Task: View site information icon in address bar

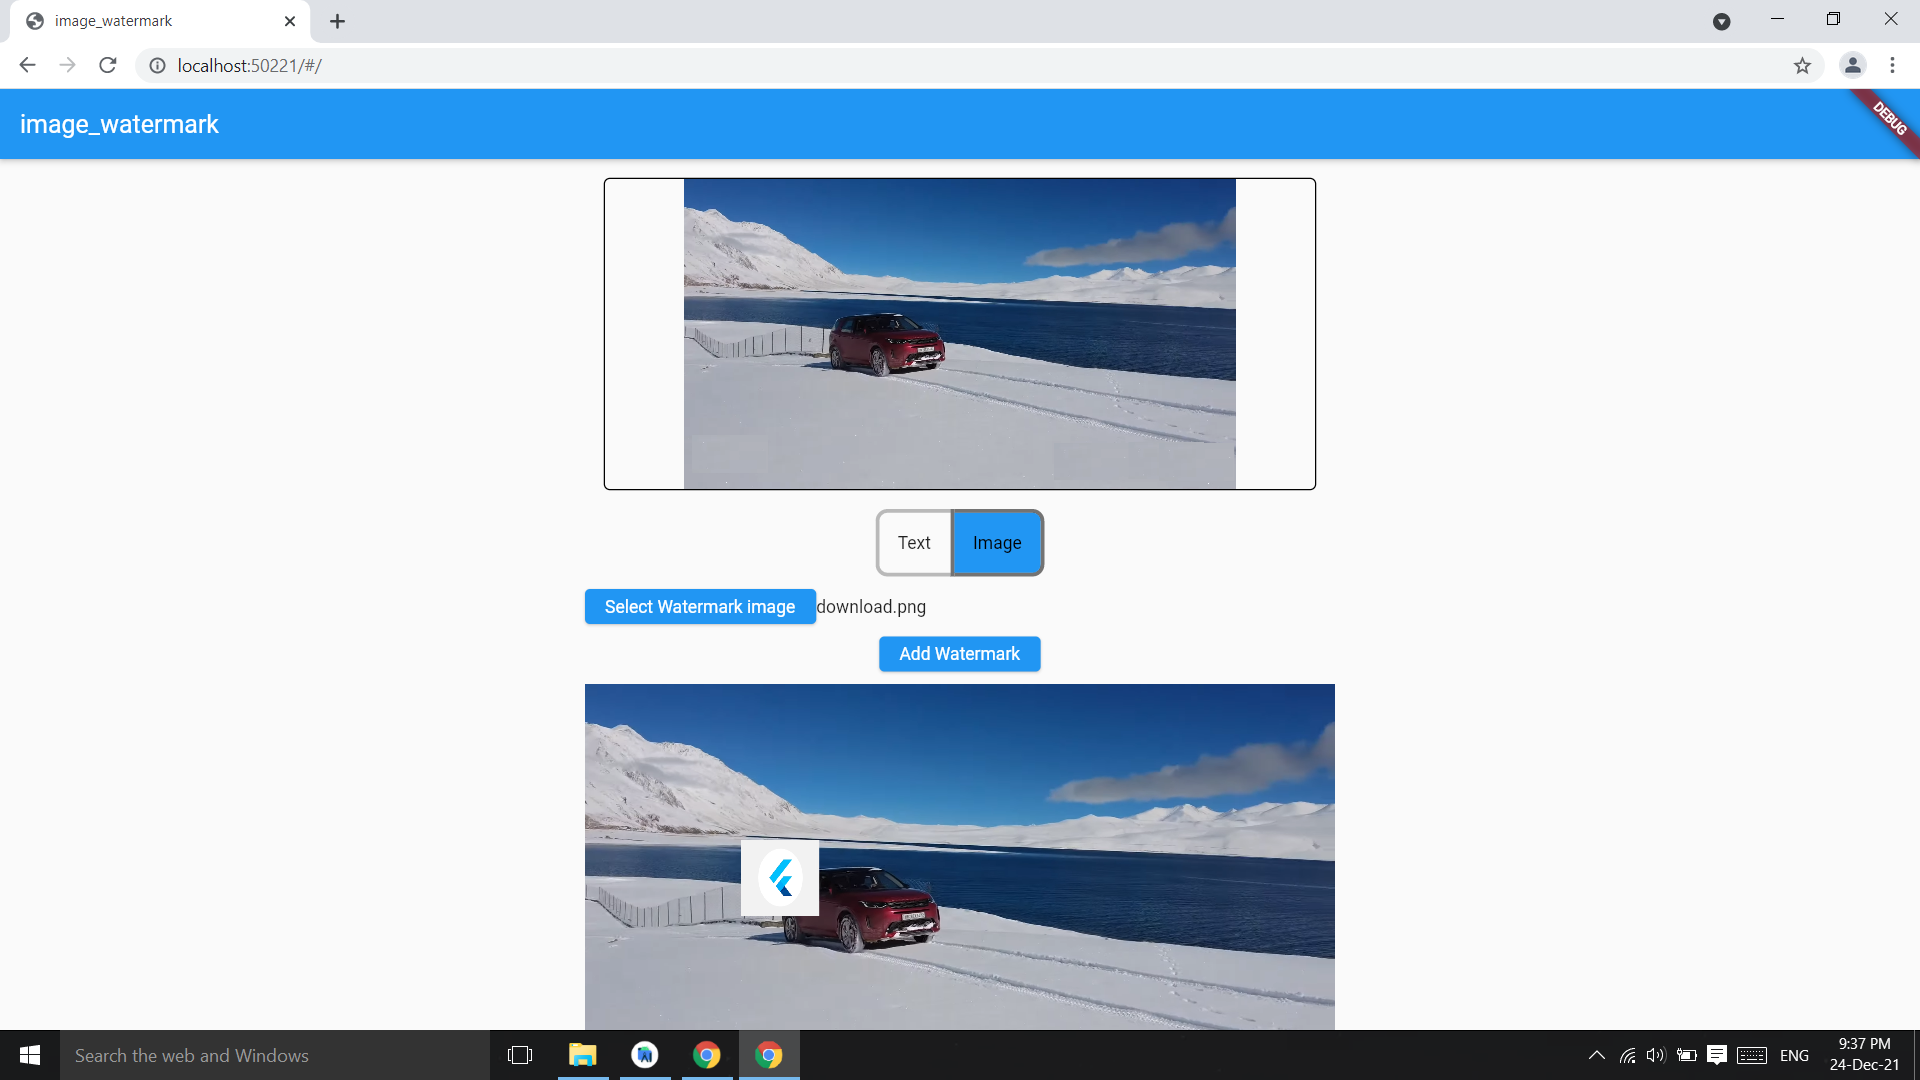Action: 157,65
